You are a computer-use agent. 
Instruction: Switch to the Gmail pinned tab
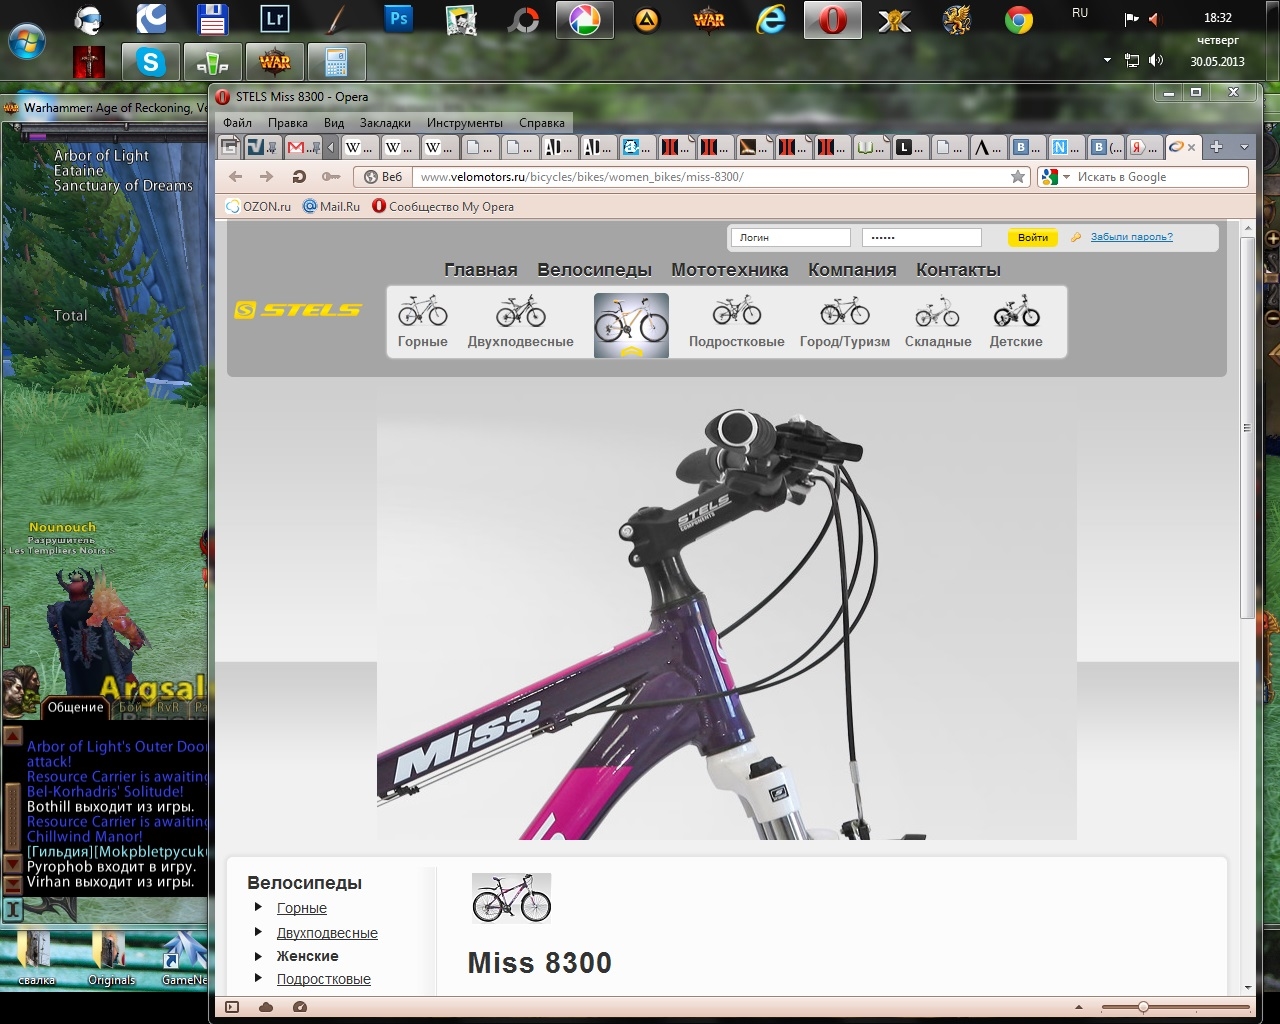[302, 147]
